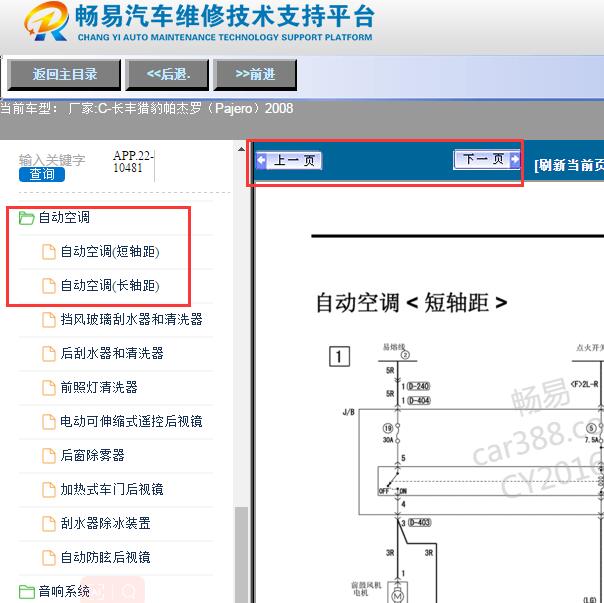The width and height of the screenshot is (604, 603).
Task: Click the current vehicle model text line
Action: pyautogui.click(x=147, y=108)
